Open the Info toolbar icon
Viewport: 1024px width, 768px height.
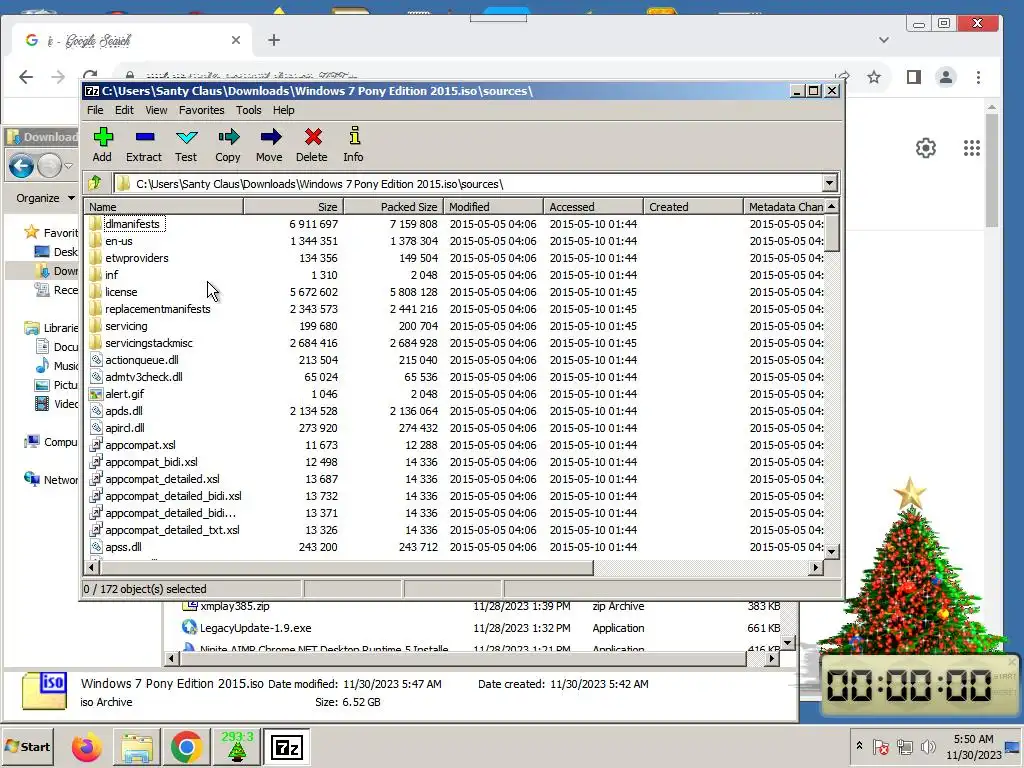point(354,144)
